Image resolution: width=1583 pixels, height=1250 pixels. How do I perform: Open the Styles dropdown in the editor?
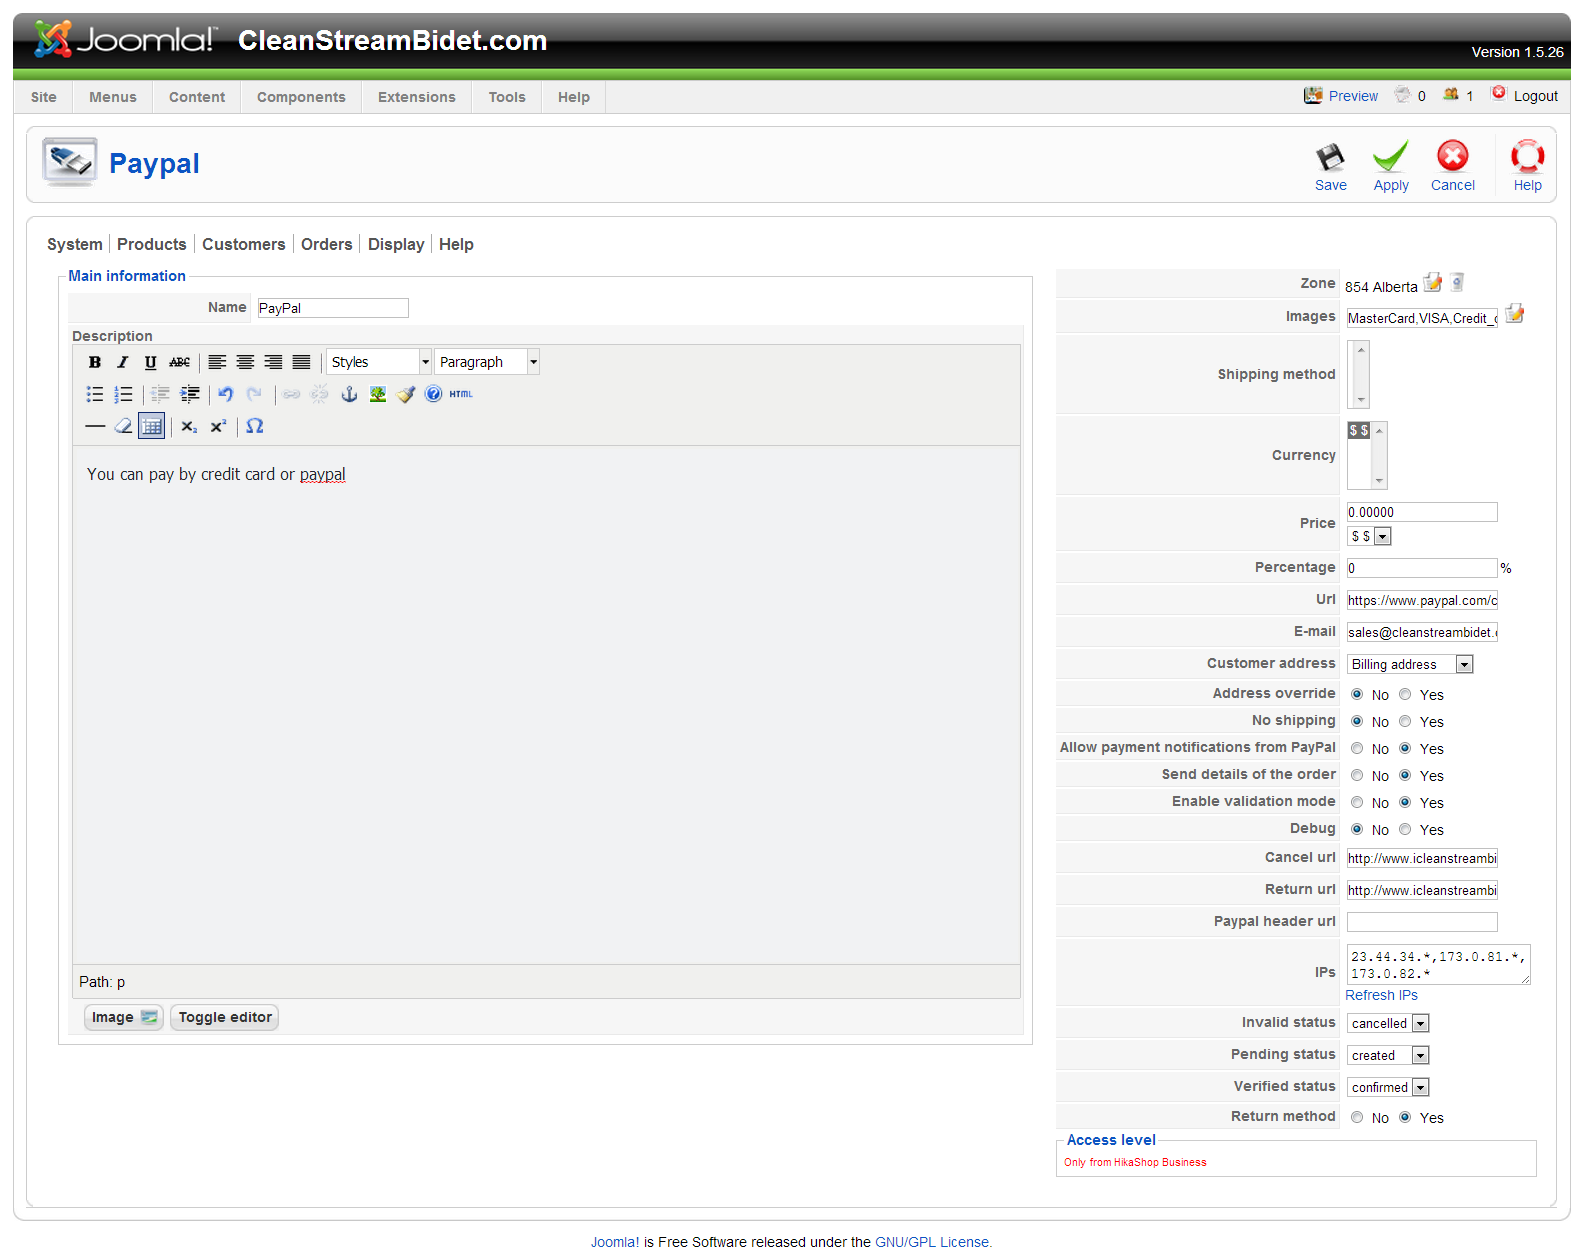[379, 362]
